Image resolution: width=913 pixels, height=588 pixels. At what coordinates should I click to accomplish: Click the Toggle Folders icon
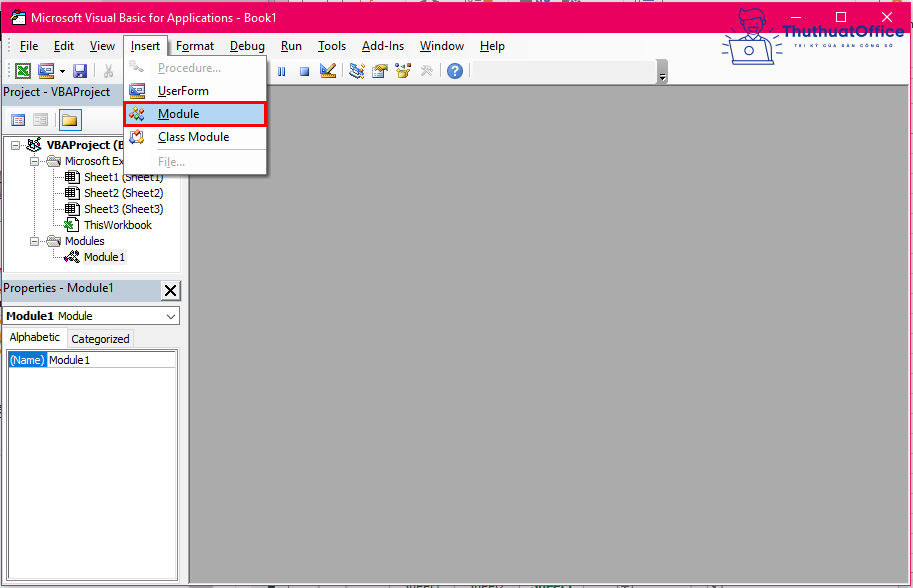click(x=67, y=119)
